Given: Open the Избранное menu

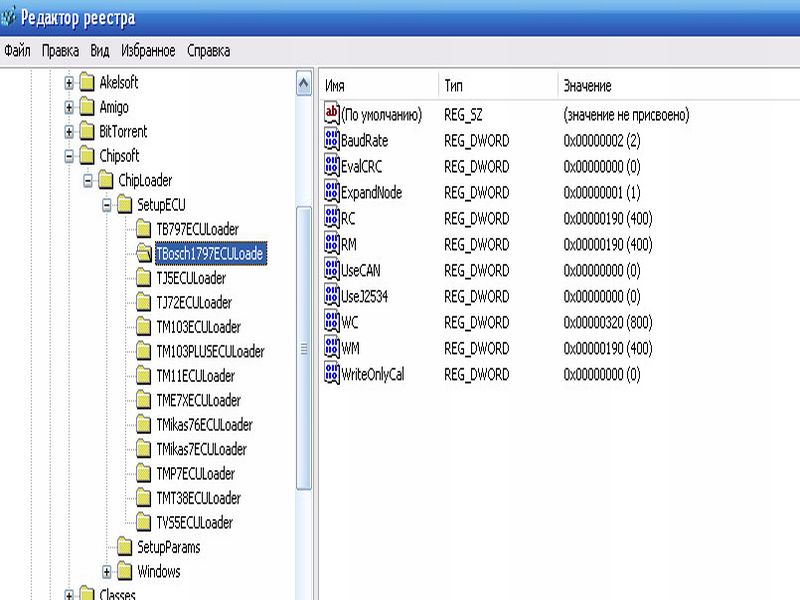Looking at the screenshot, I should click(148, 50).
